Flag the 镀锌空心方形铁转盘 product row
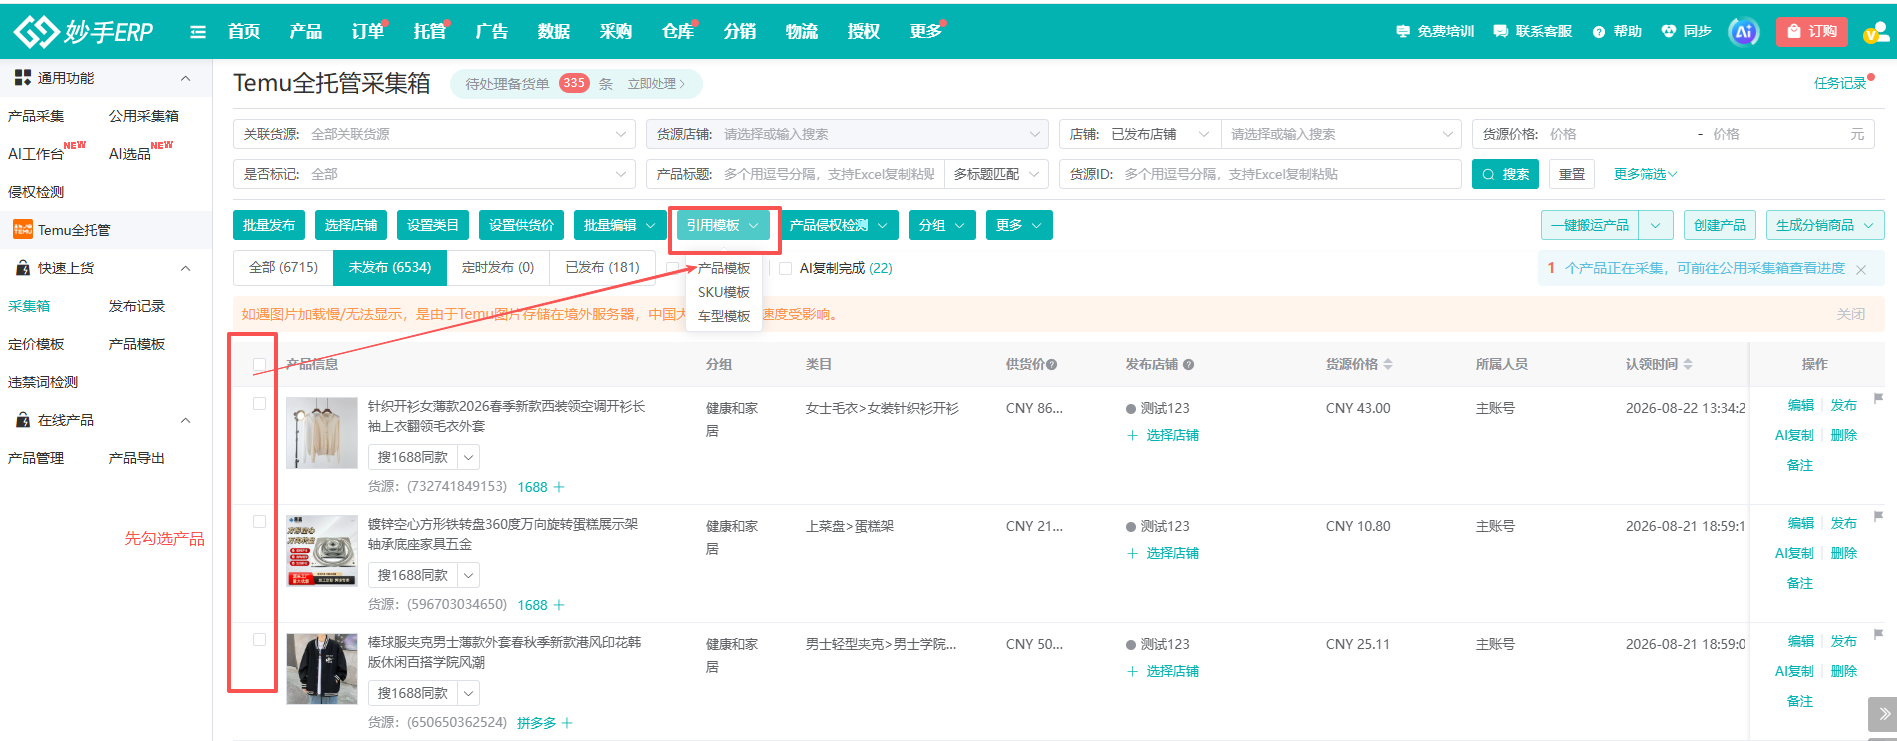The height and width of the screenshot is (741, 1897). click(1878, 516)
